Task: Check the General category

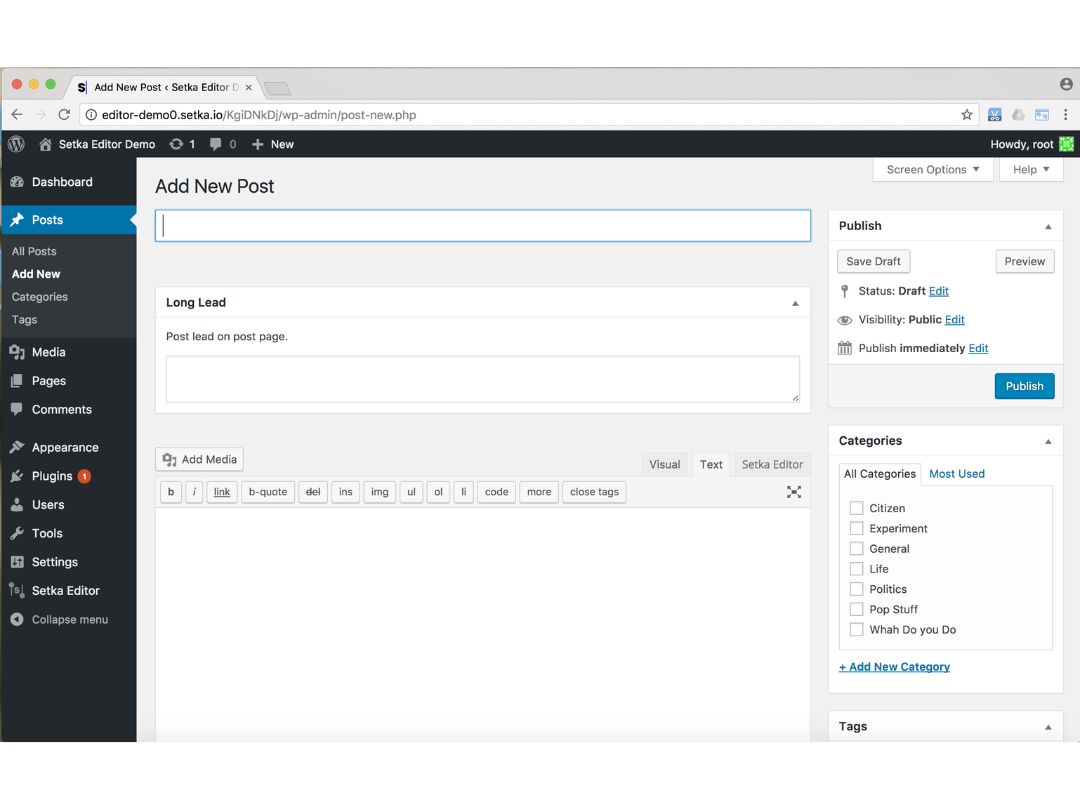Action: point(856,549)
